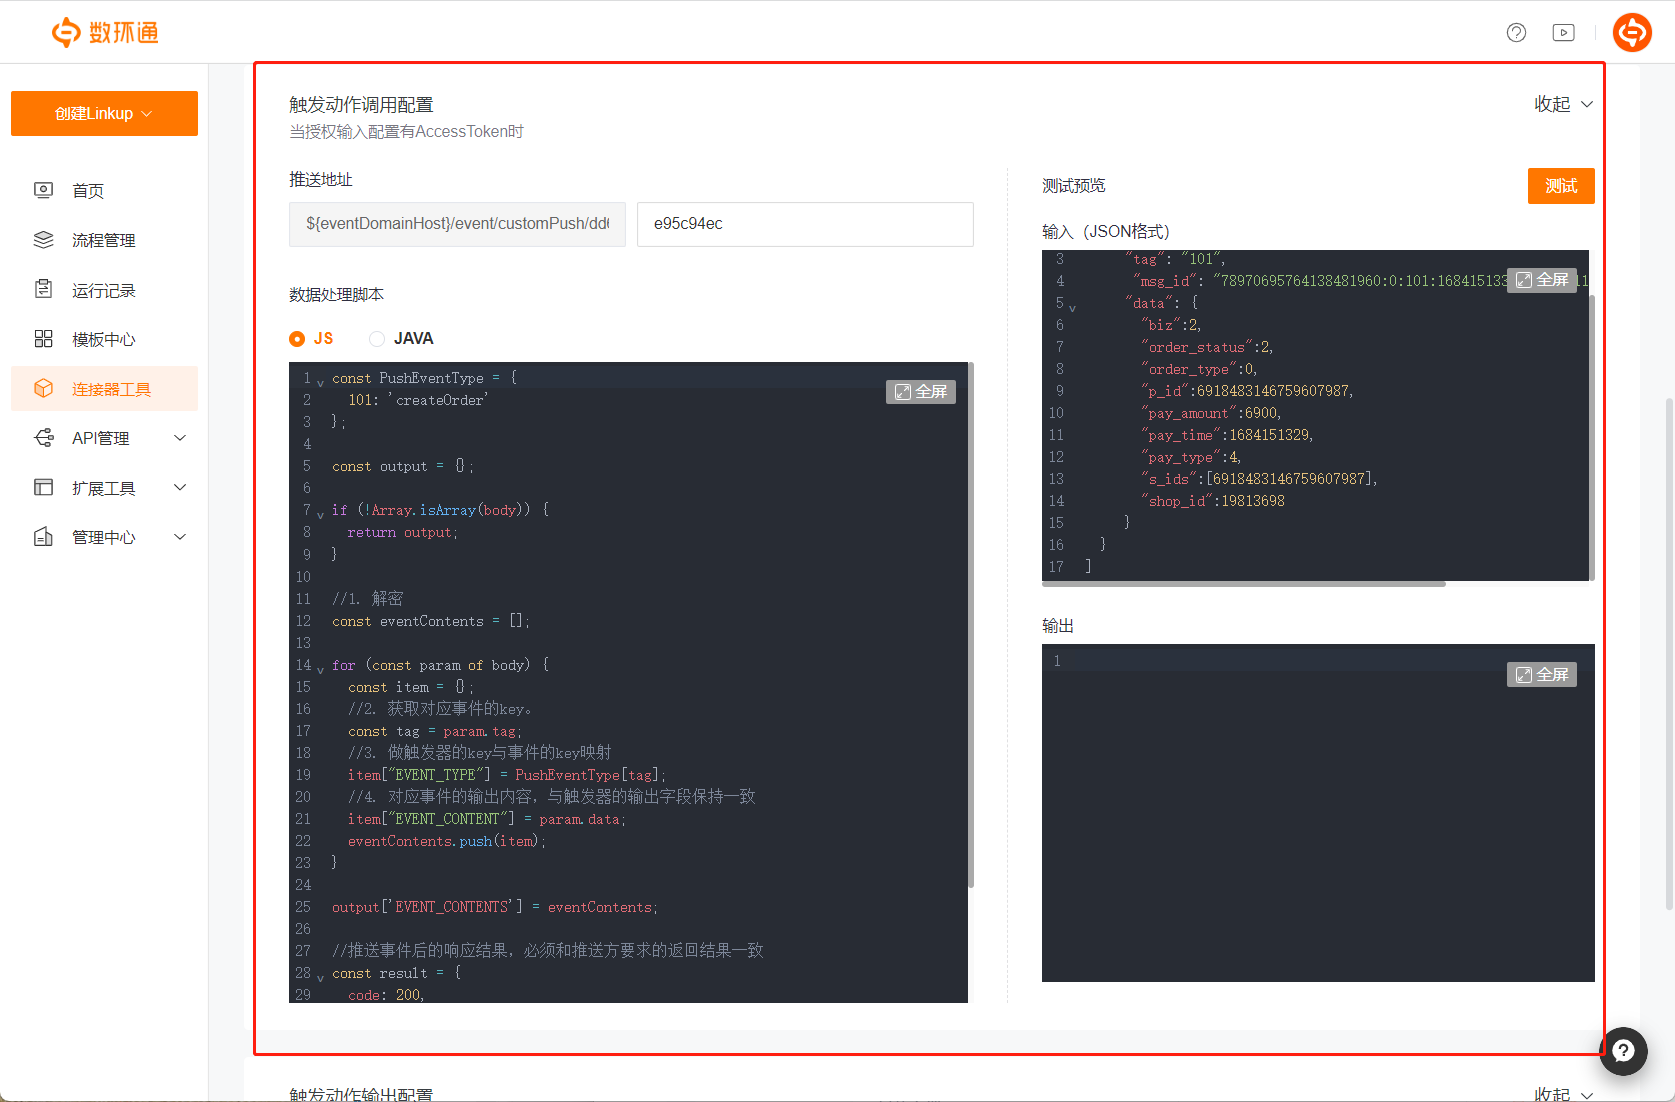The image size is (1675, 1102).
Task: Select 连接器工具 menu item
Action: pyautogui.click(x=104, y=389)
